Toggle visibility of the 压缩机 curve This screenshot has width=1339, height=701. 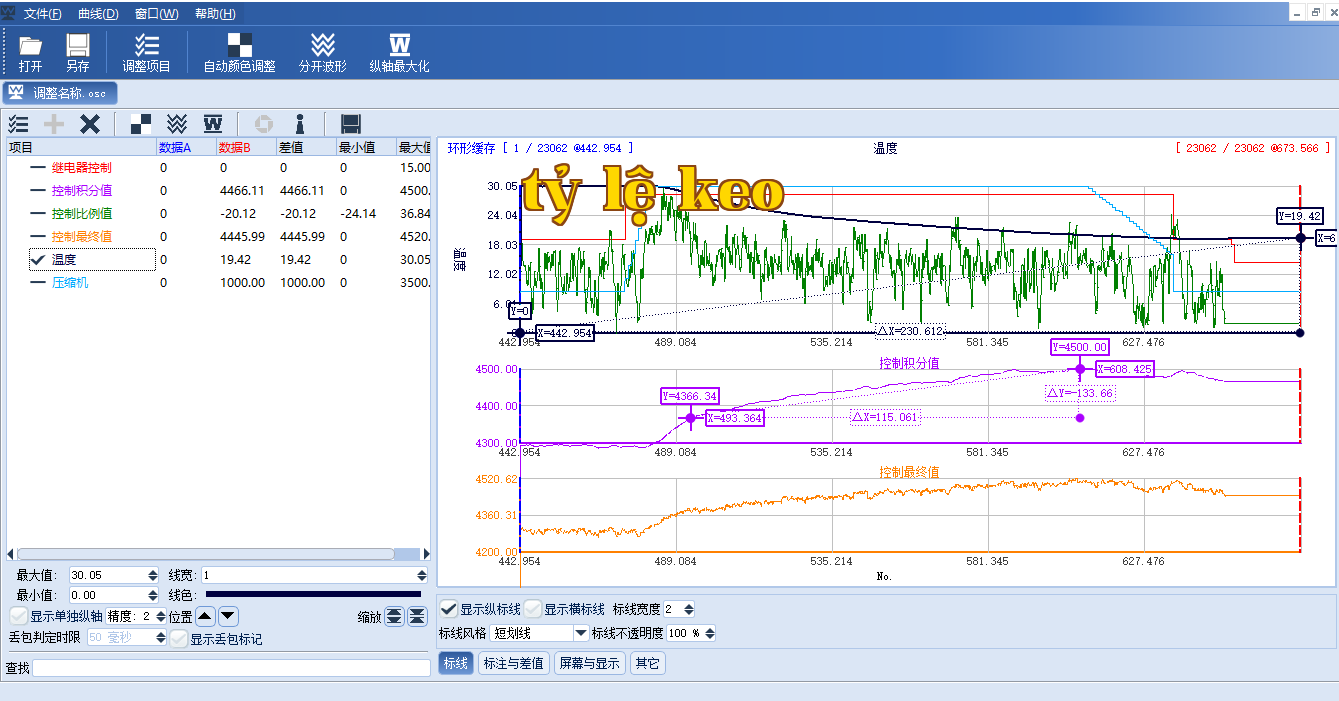(x=38, y=283)
